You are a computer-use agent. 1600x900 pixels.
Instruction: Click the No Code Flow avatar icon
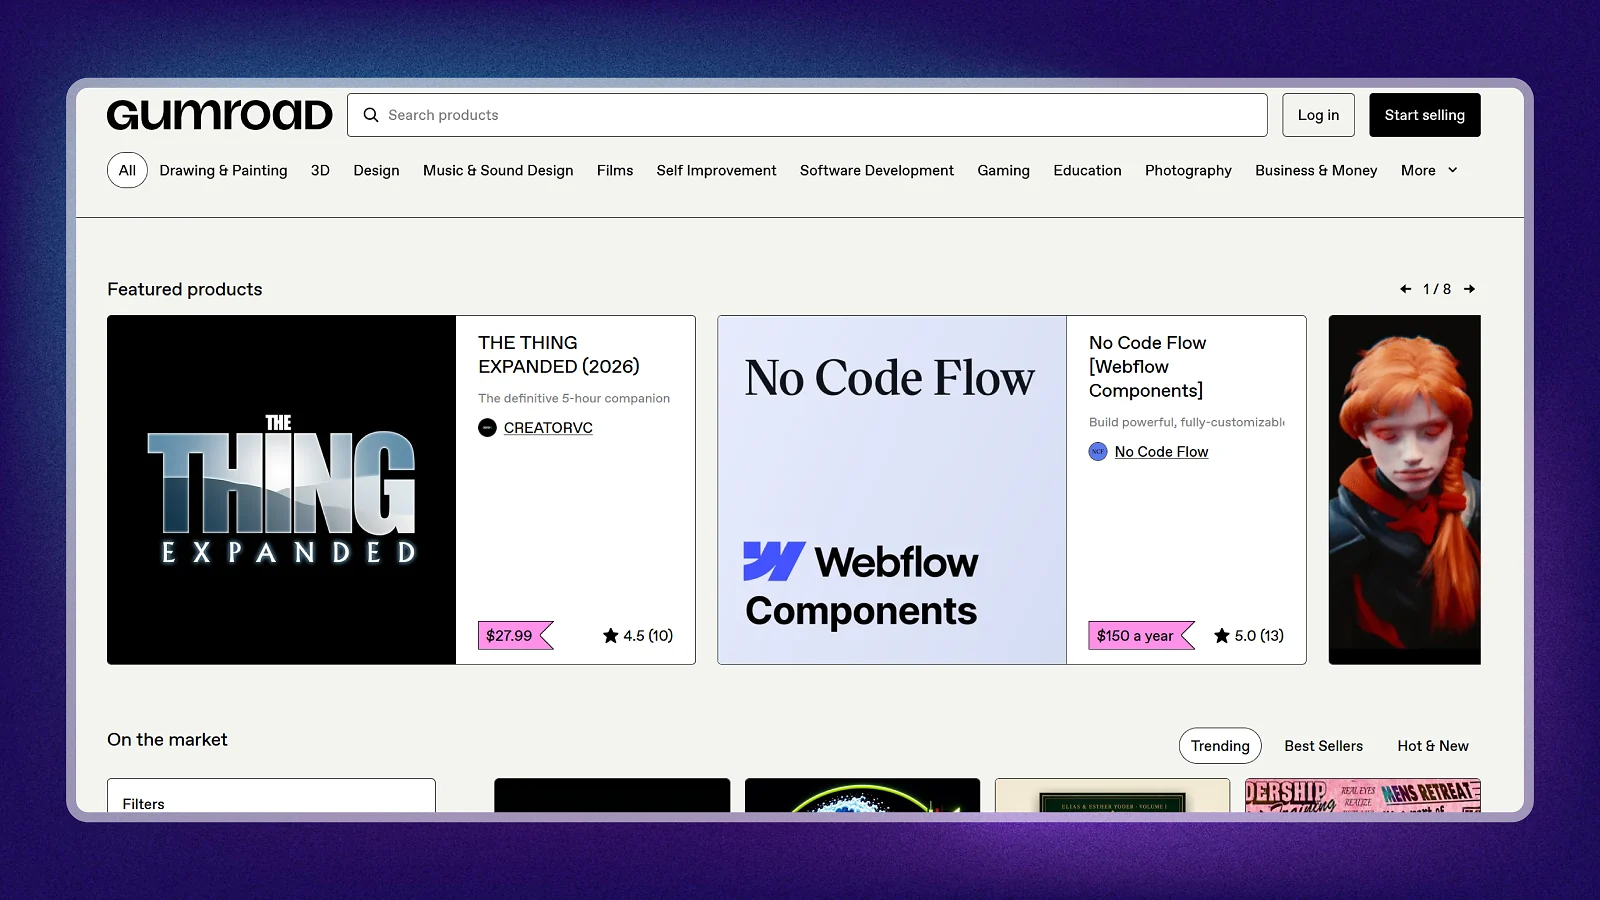[1098, 452]
